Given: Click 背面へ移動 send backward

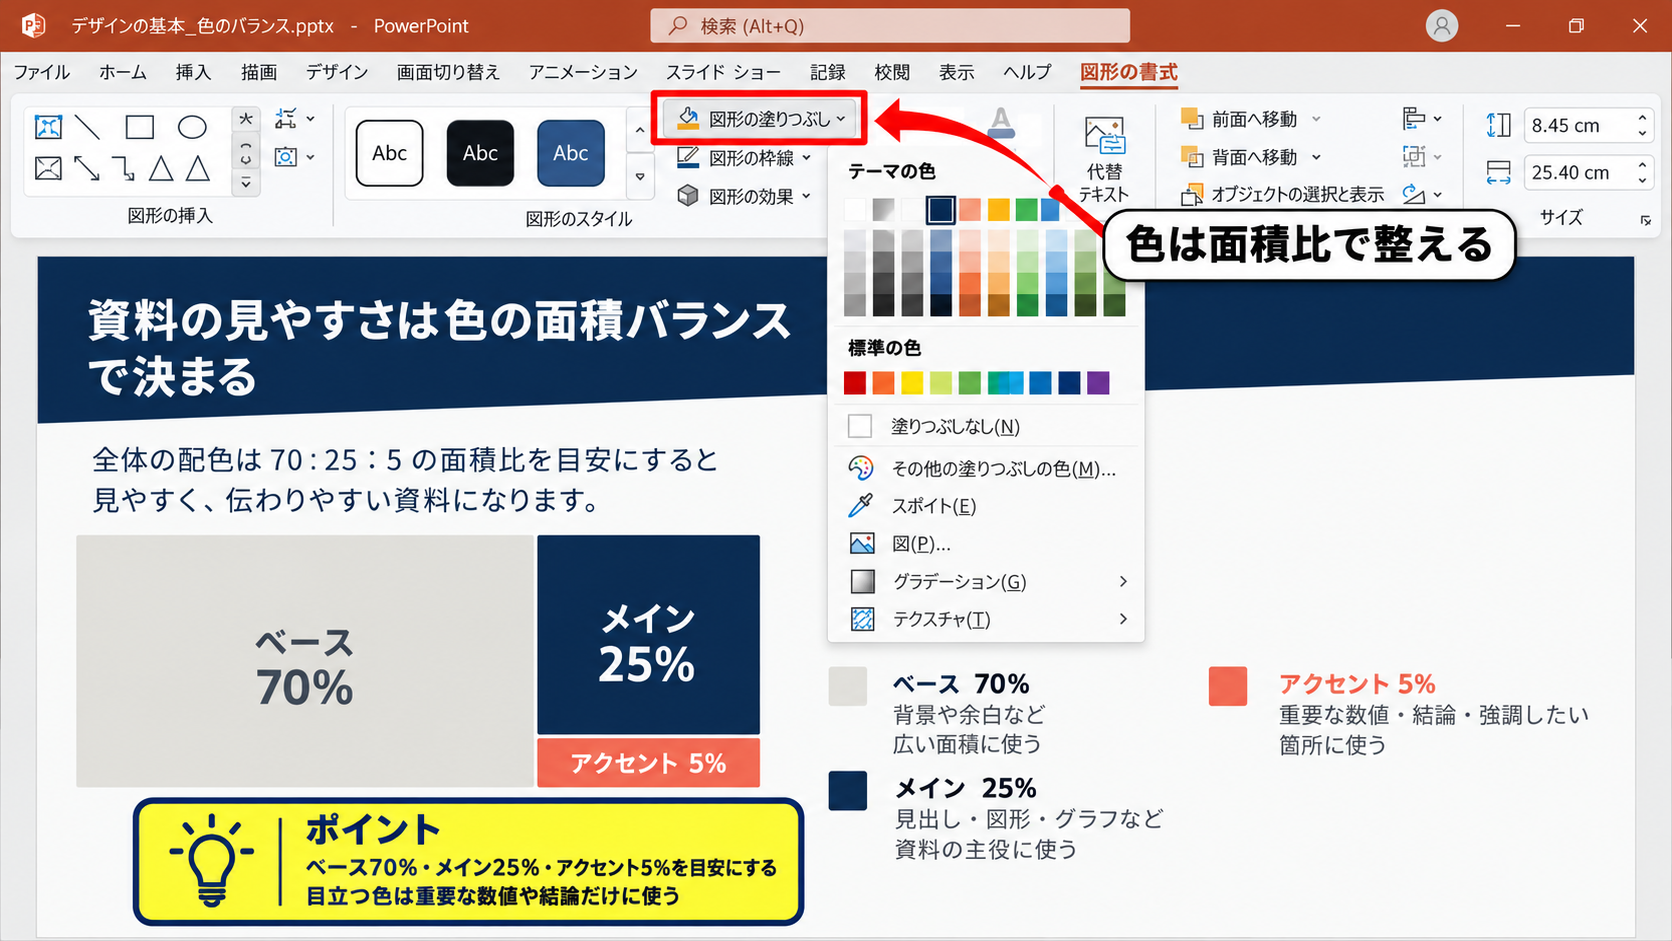Looking at the screenshot, I should (1251, 157).
